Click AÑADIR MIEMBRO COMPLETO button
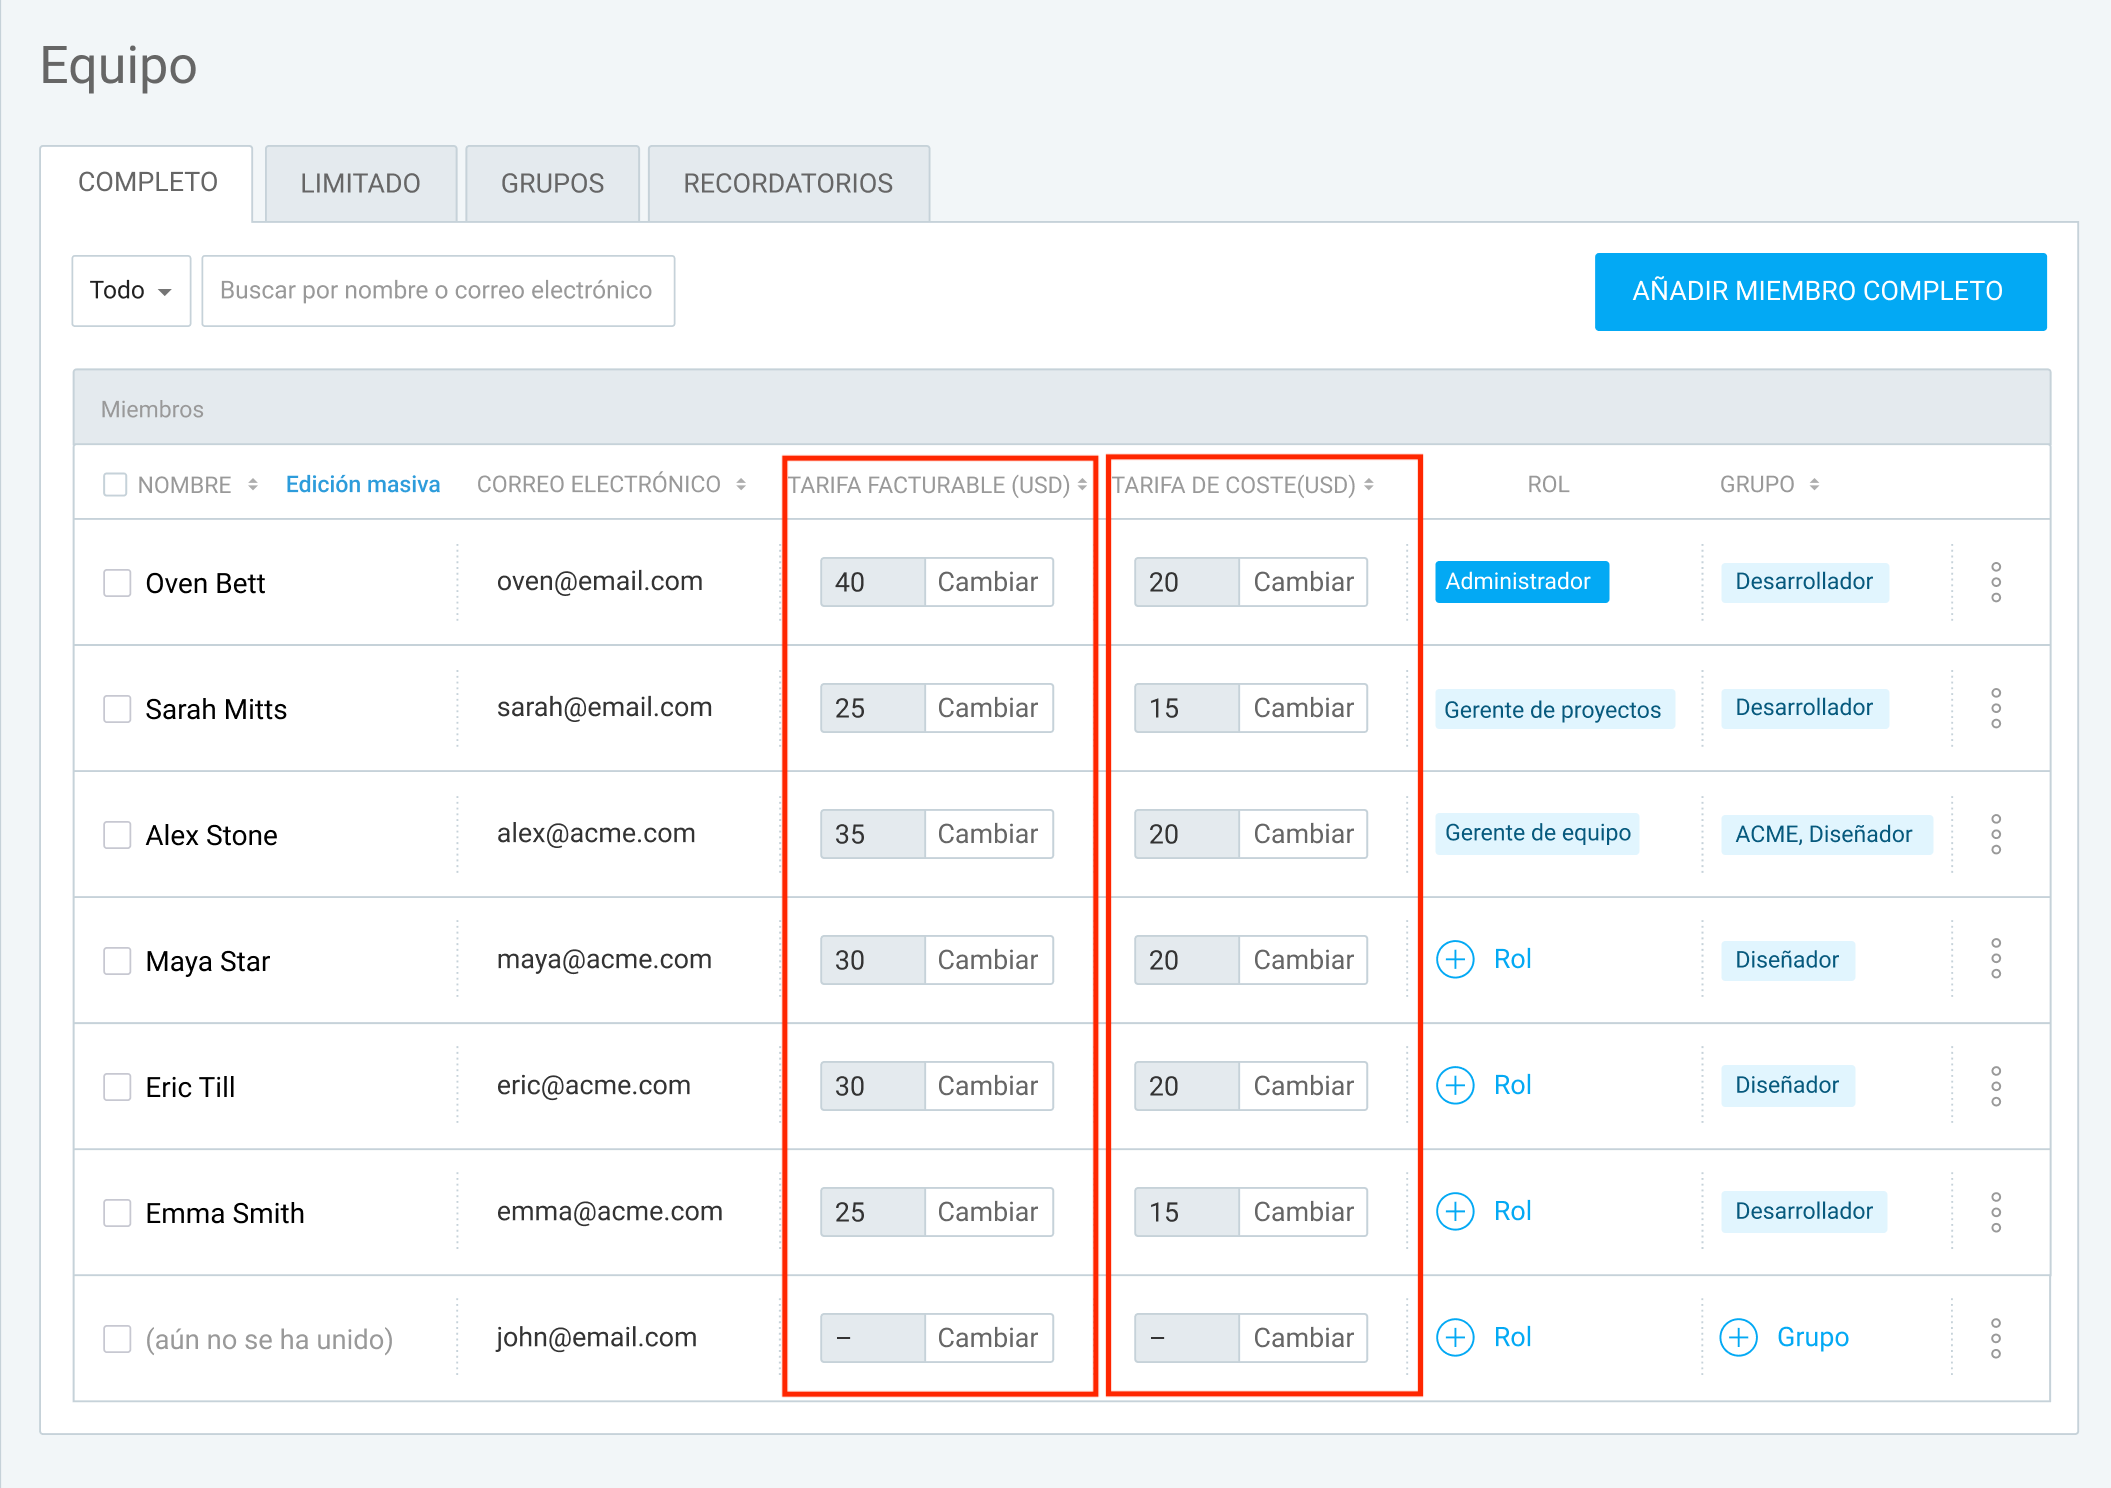 1819,291
